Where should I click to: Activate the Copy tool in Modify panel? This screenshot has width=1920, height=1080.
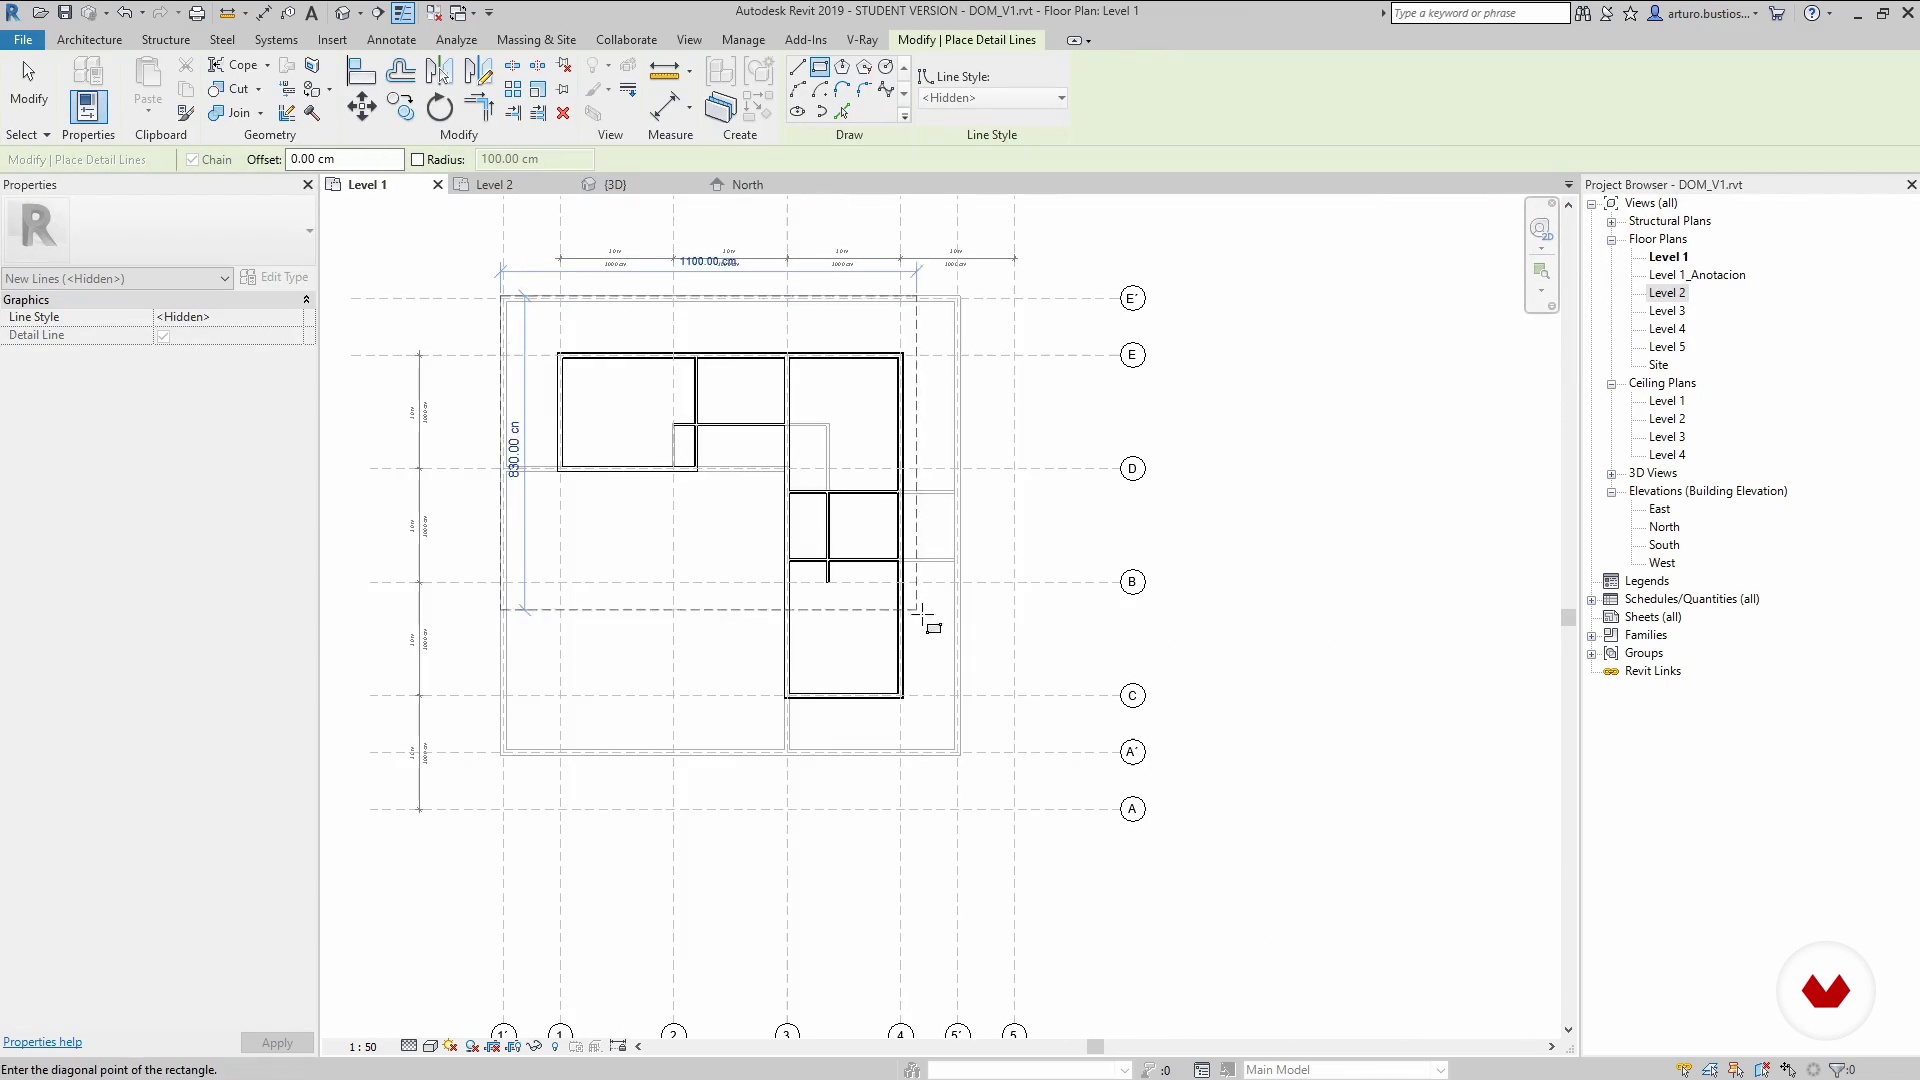coord(401,107)
